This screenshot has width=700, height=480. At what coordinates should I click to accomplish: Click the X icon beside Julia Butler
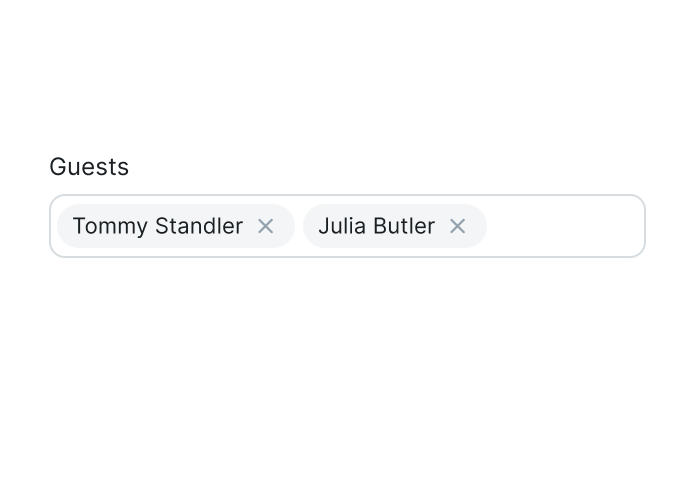pyautogui.click(x=458, y=226)
